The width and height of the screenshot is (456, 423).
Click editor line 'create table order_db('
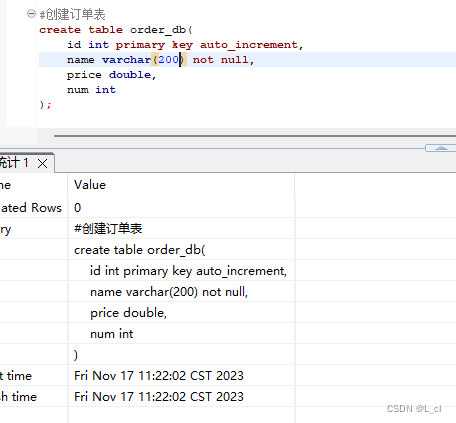click(x=116, y=30)
